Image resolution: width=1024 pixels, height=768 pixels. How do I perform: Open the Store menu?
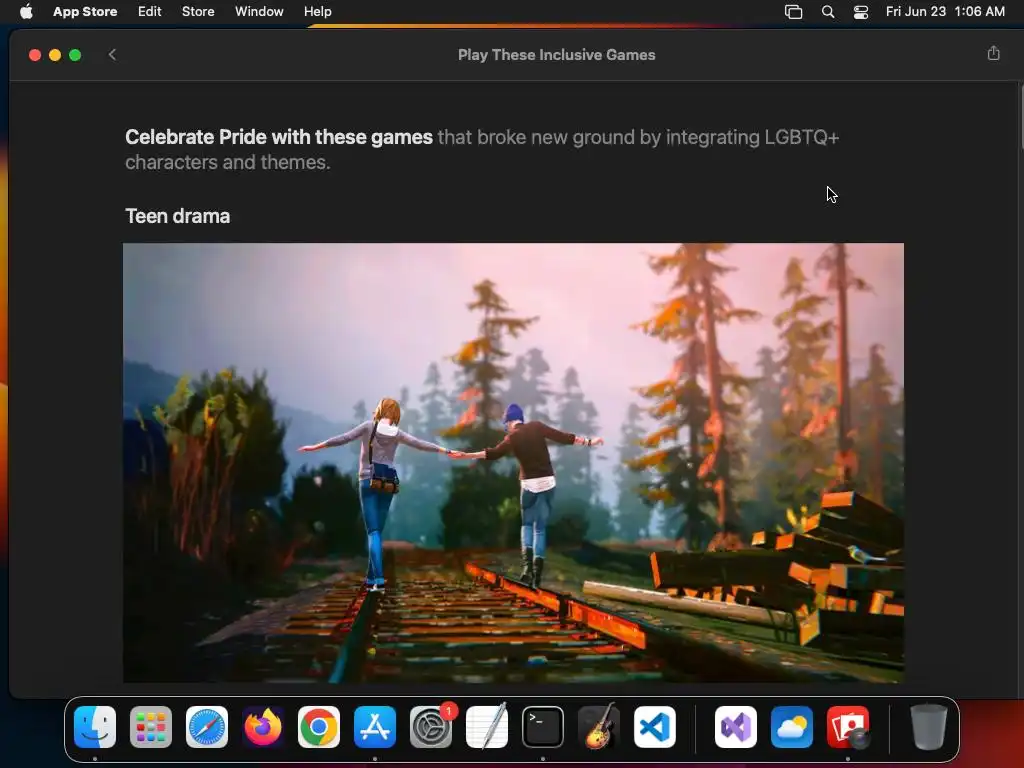coord(198,12)
